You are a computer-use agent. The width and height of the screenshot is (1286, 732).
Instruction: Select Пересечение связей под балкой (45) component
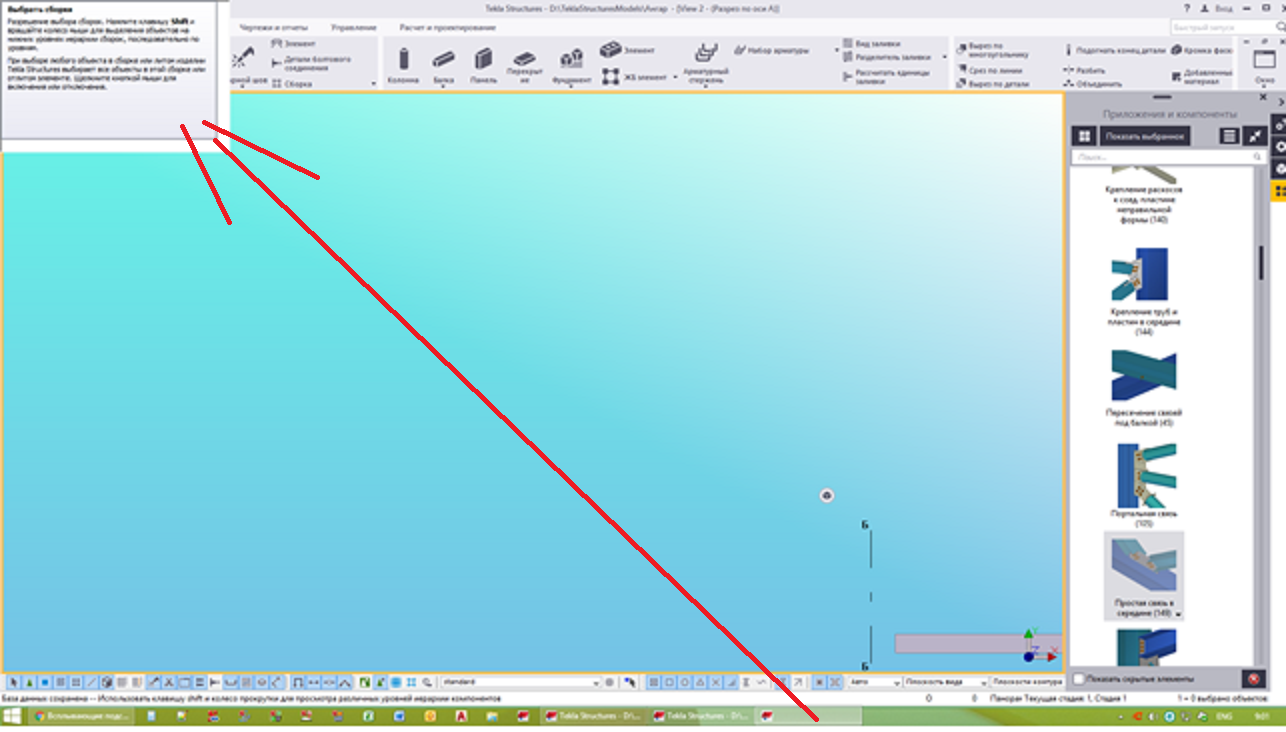[1145, 388]
